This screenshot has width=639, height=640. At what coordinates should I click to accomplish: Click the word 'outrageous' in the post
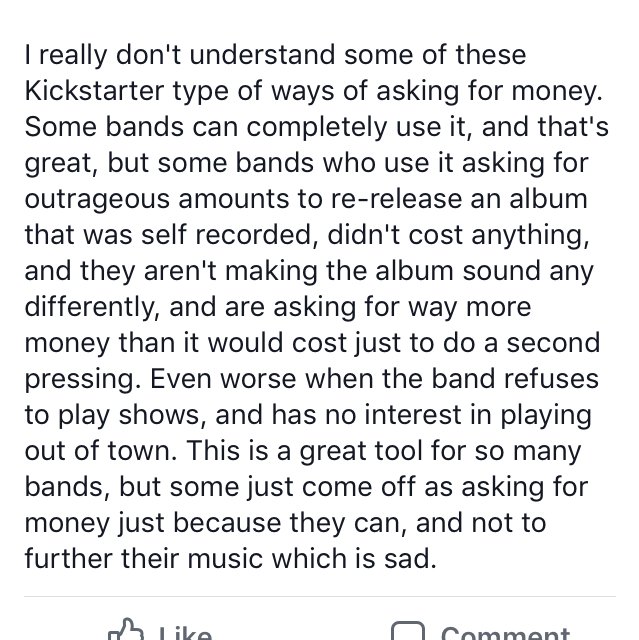tap(97, 200)
